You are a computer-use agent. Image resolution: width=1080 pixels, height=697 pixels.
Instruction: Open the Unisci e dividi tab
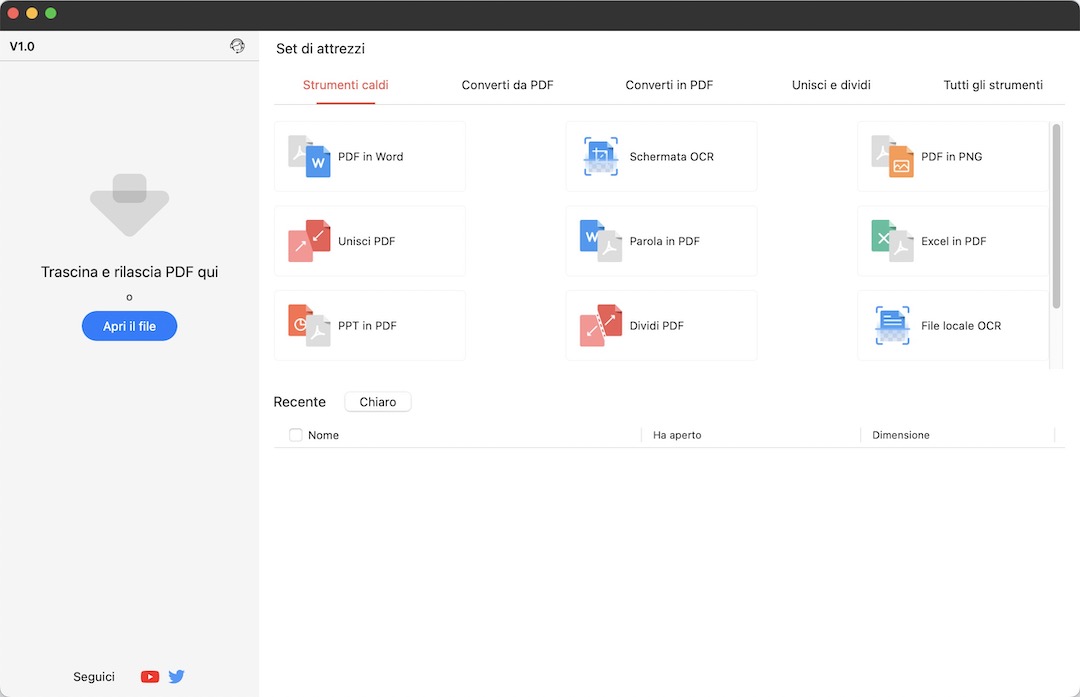pos(830,85)
